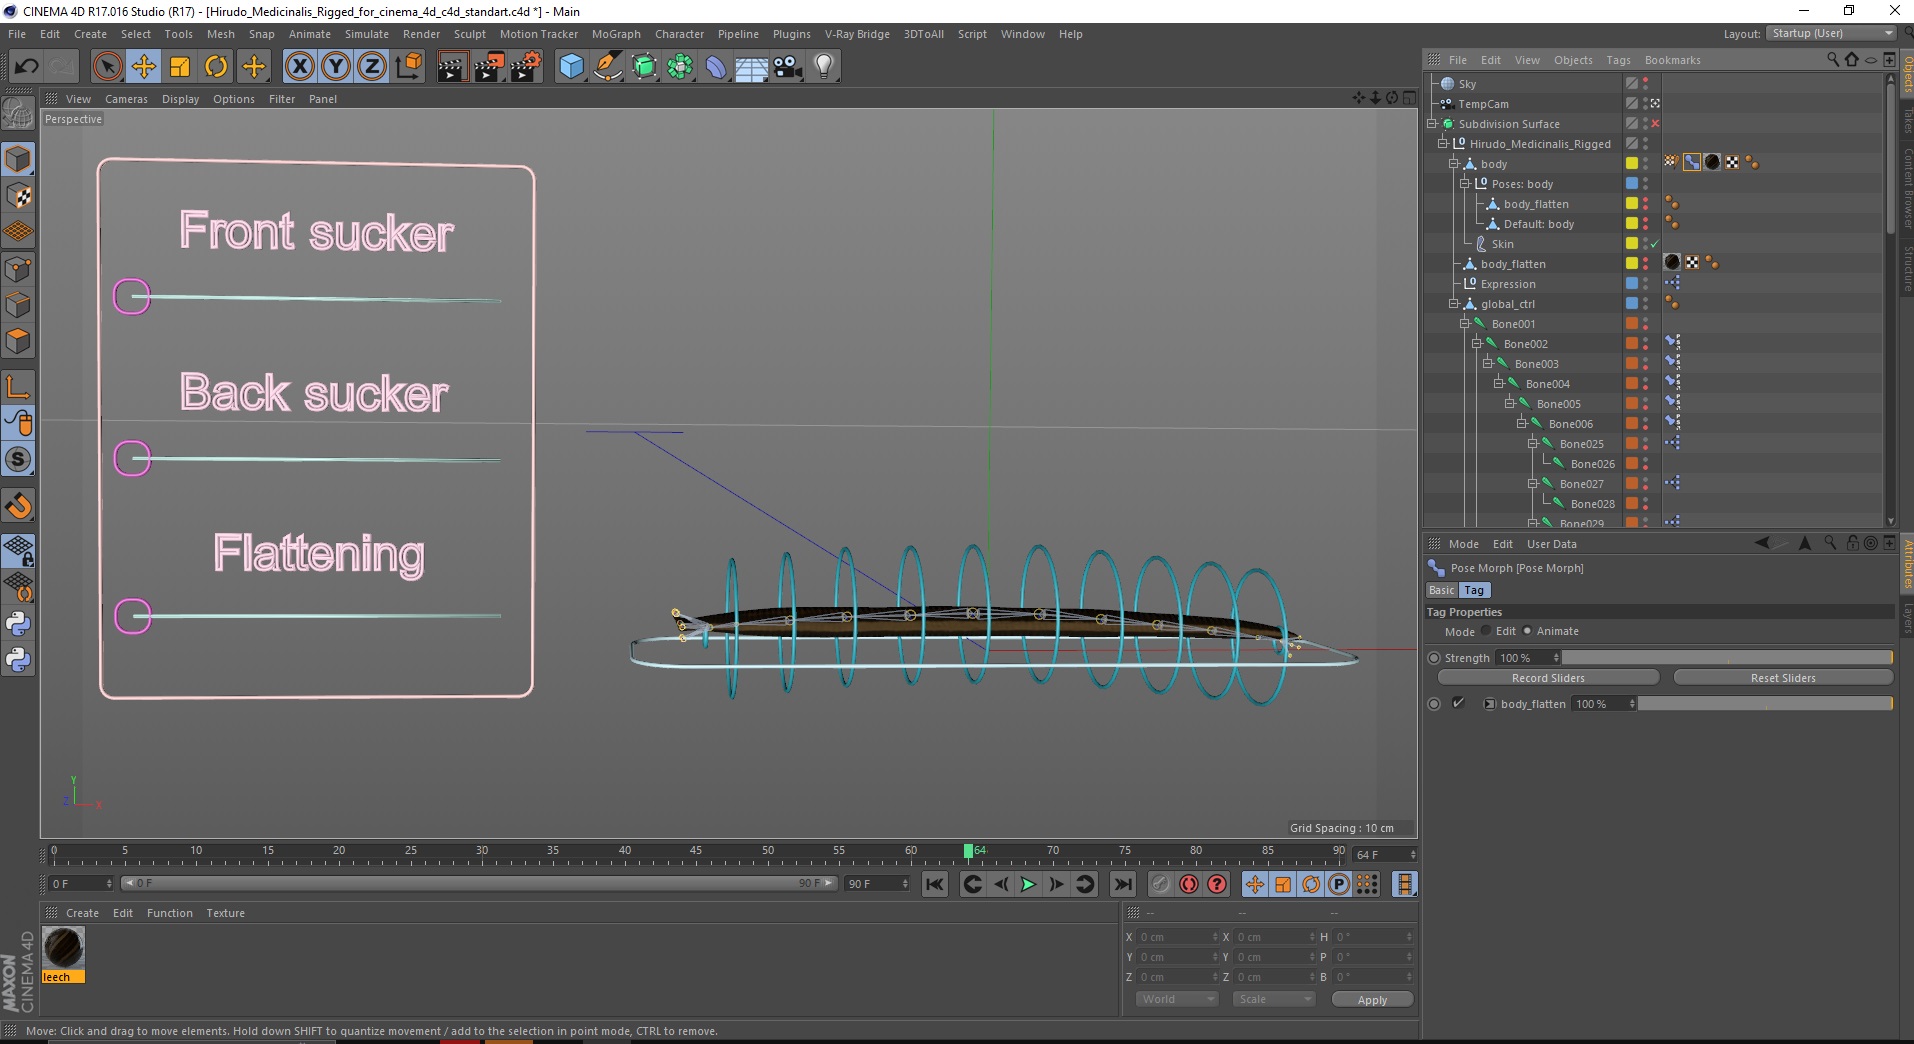This screenshot has height=1044, width=1914.
Task: Switch to Model mode in left toolbar
Action: click(18, 159)
